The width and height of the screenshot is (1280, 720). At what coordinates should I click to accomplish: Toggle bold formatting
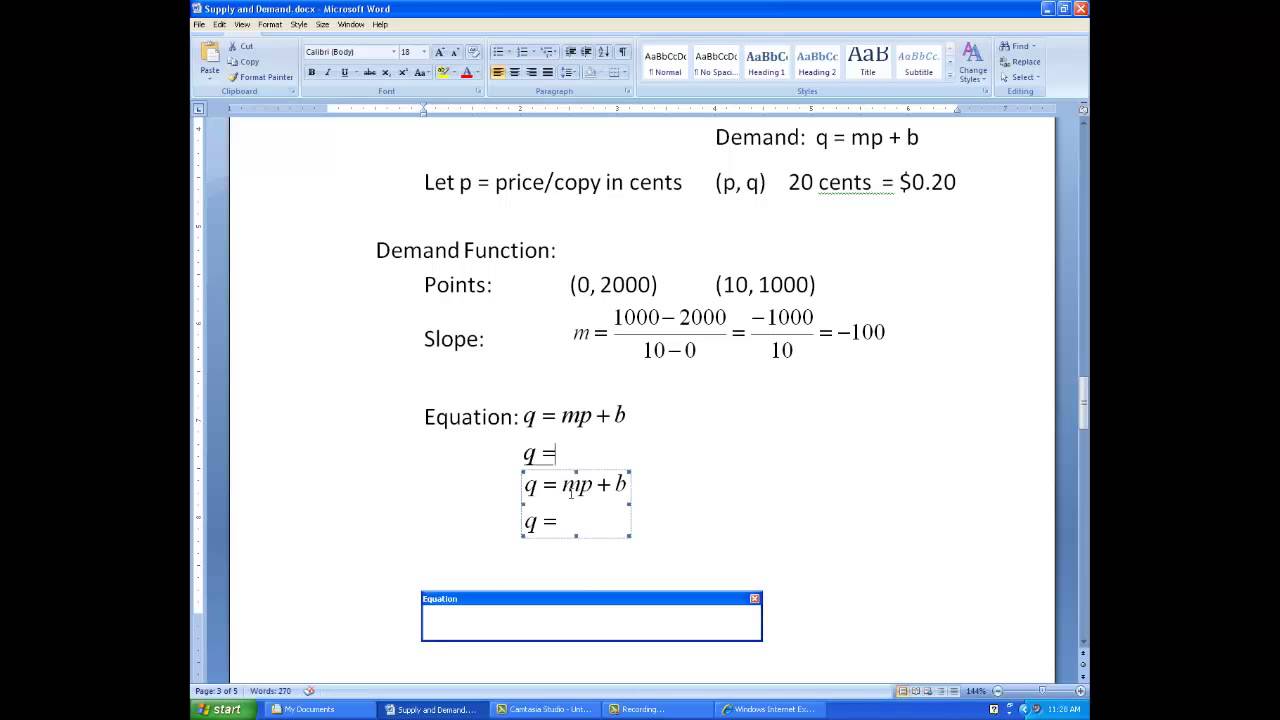pyautogui.click(x=312, y=72)
